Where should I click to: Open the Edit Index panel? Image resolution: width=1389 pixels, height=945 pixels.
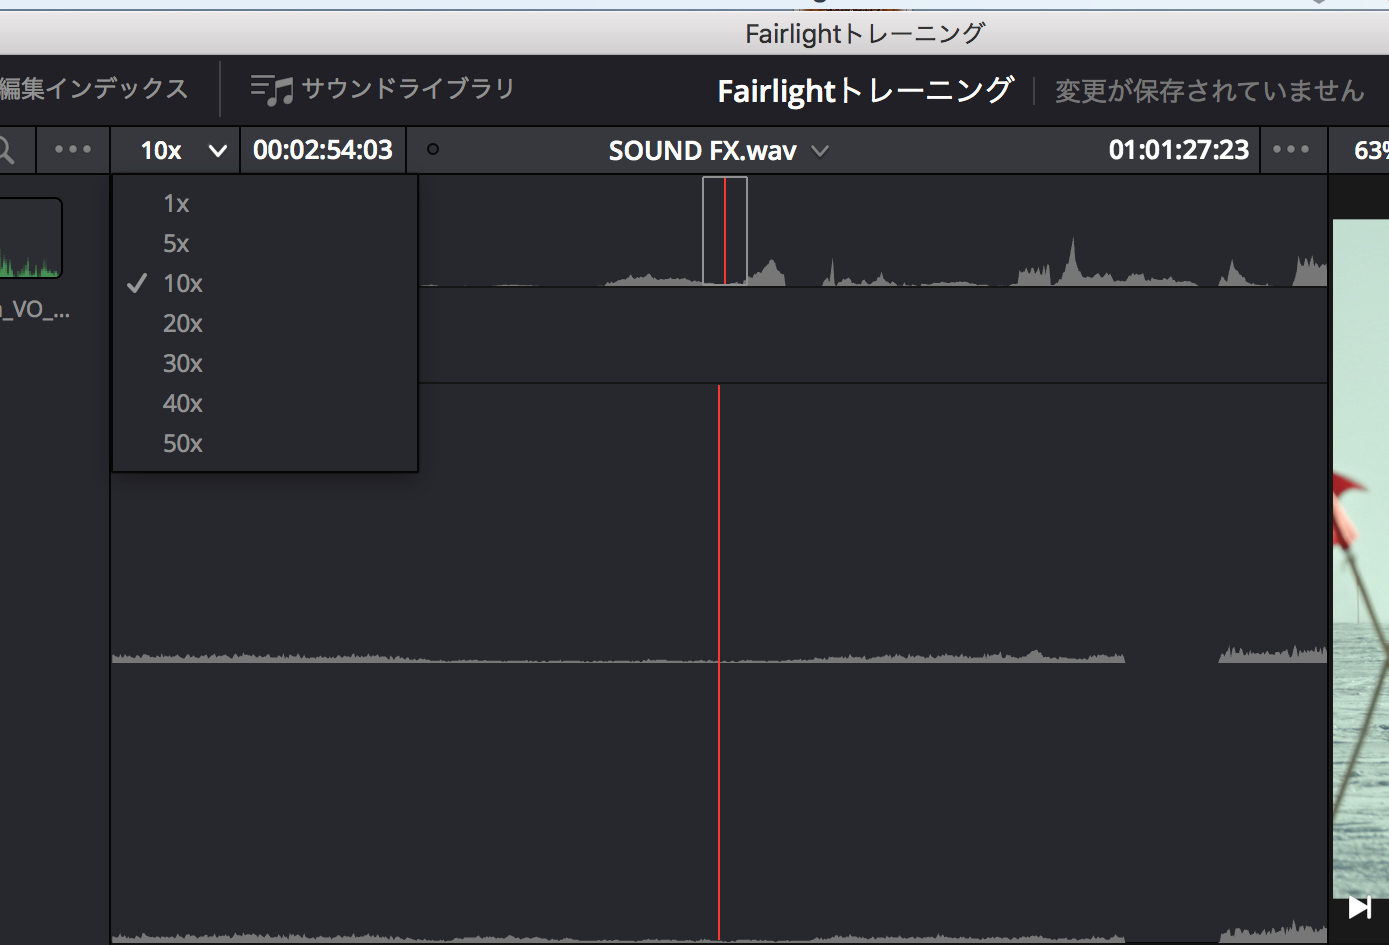[93, 89]
